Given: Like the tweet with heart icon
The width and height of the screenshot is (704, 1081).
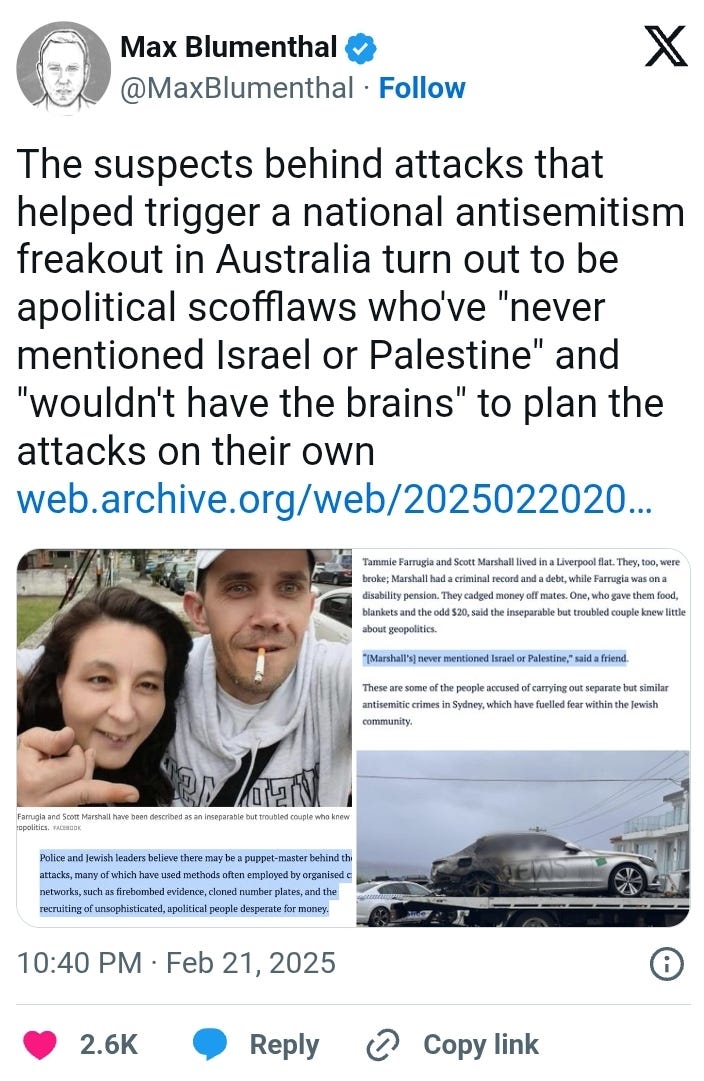Looking at the screenshot, I should [40, 1044].
